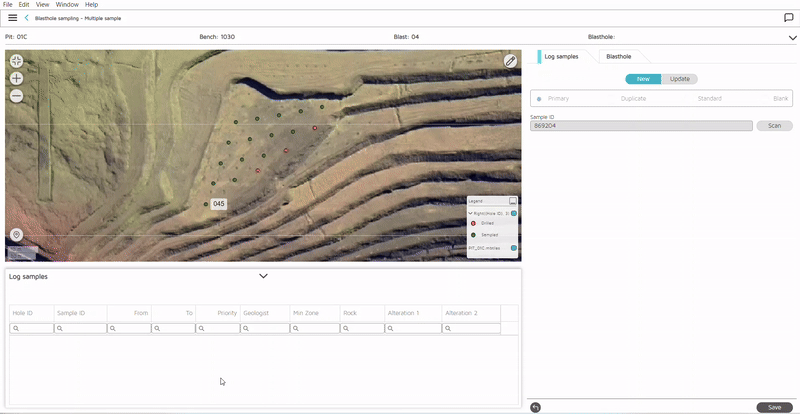Click the map measure ruler icon
This screenshot has height=414, width=800.
coord(510,61)
